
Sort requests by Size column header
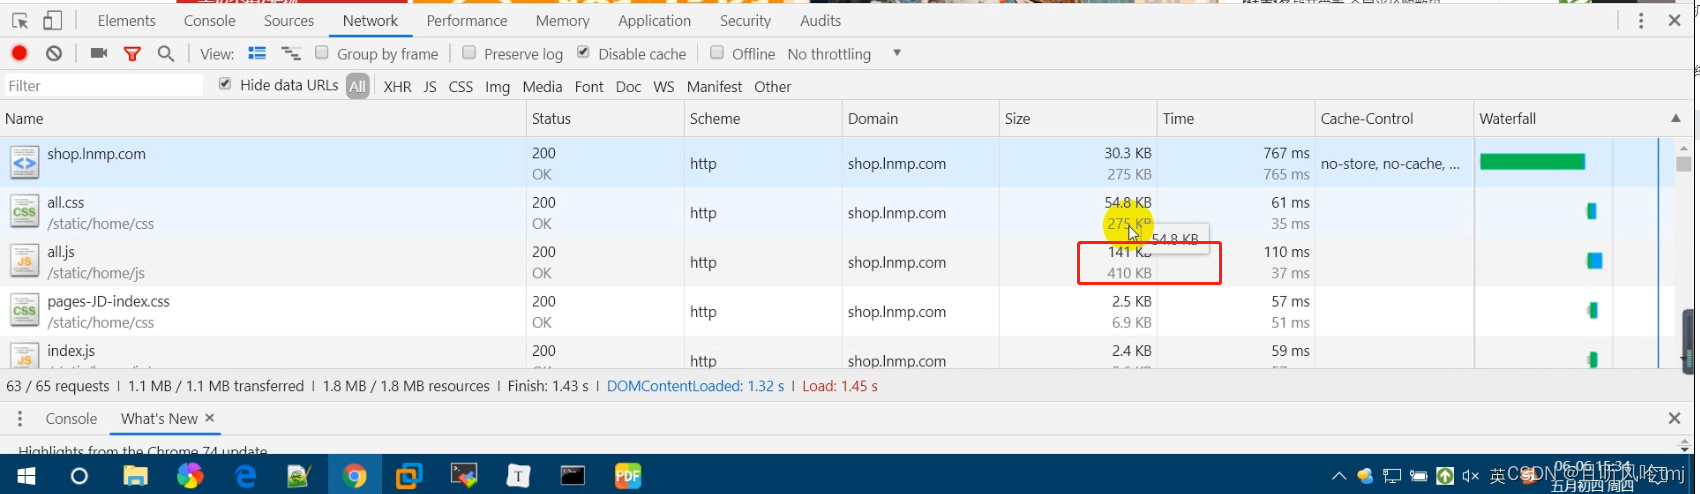pyautogui.click(x=1078, y=118)
